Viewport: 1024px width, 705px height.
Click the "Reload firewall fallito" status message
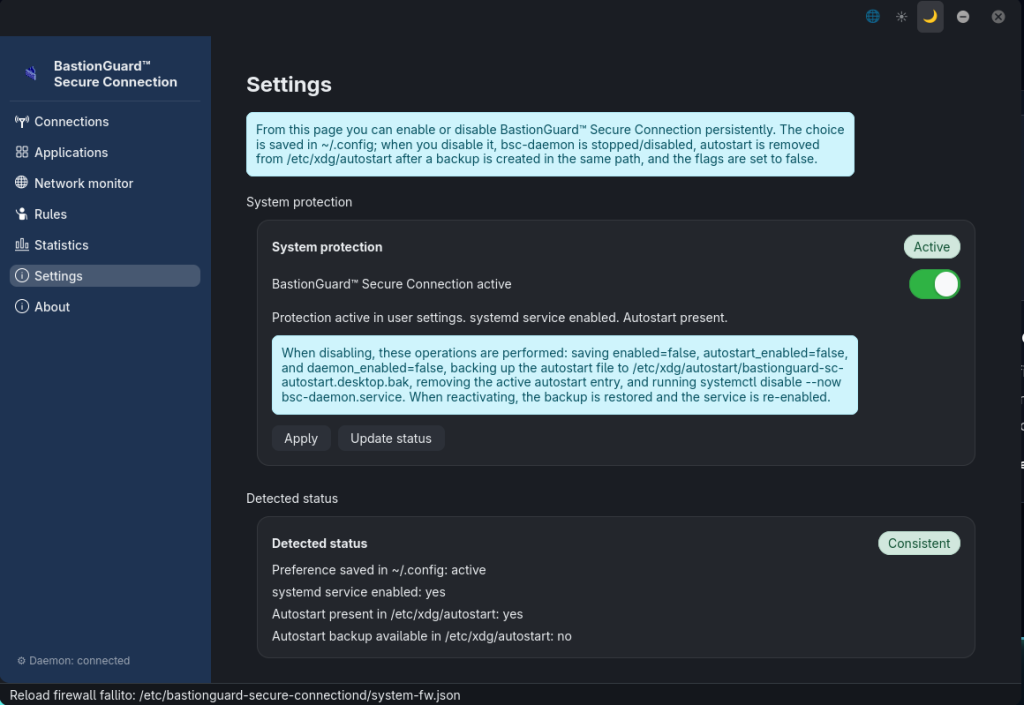(x=235, y=695)
